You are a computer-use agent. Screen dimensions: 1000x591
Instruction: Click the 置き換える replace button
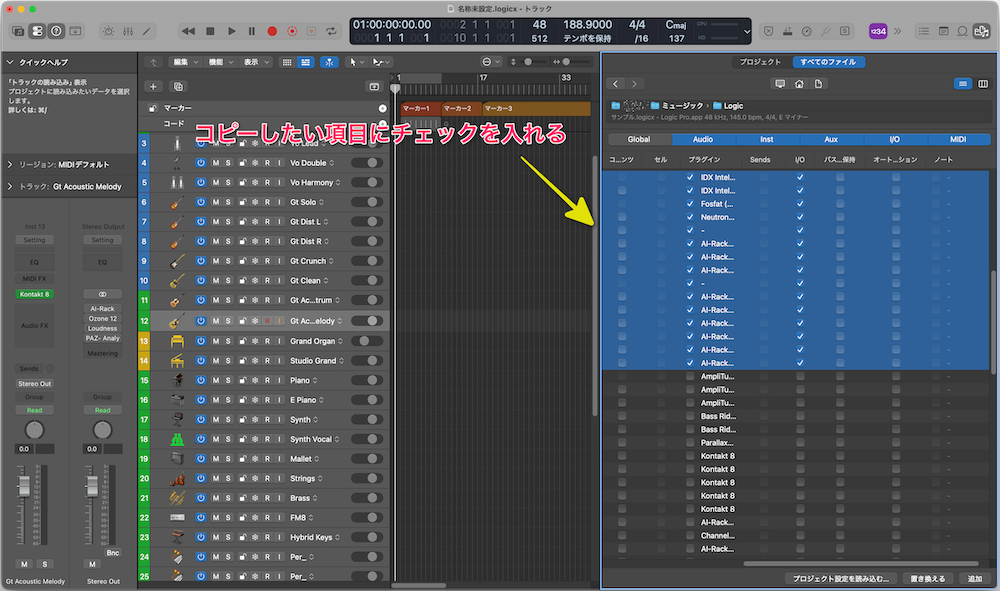[x=928, y=579]
